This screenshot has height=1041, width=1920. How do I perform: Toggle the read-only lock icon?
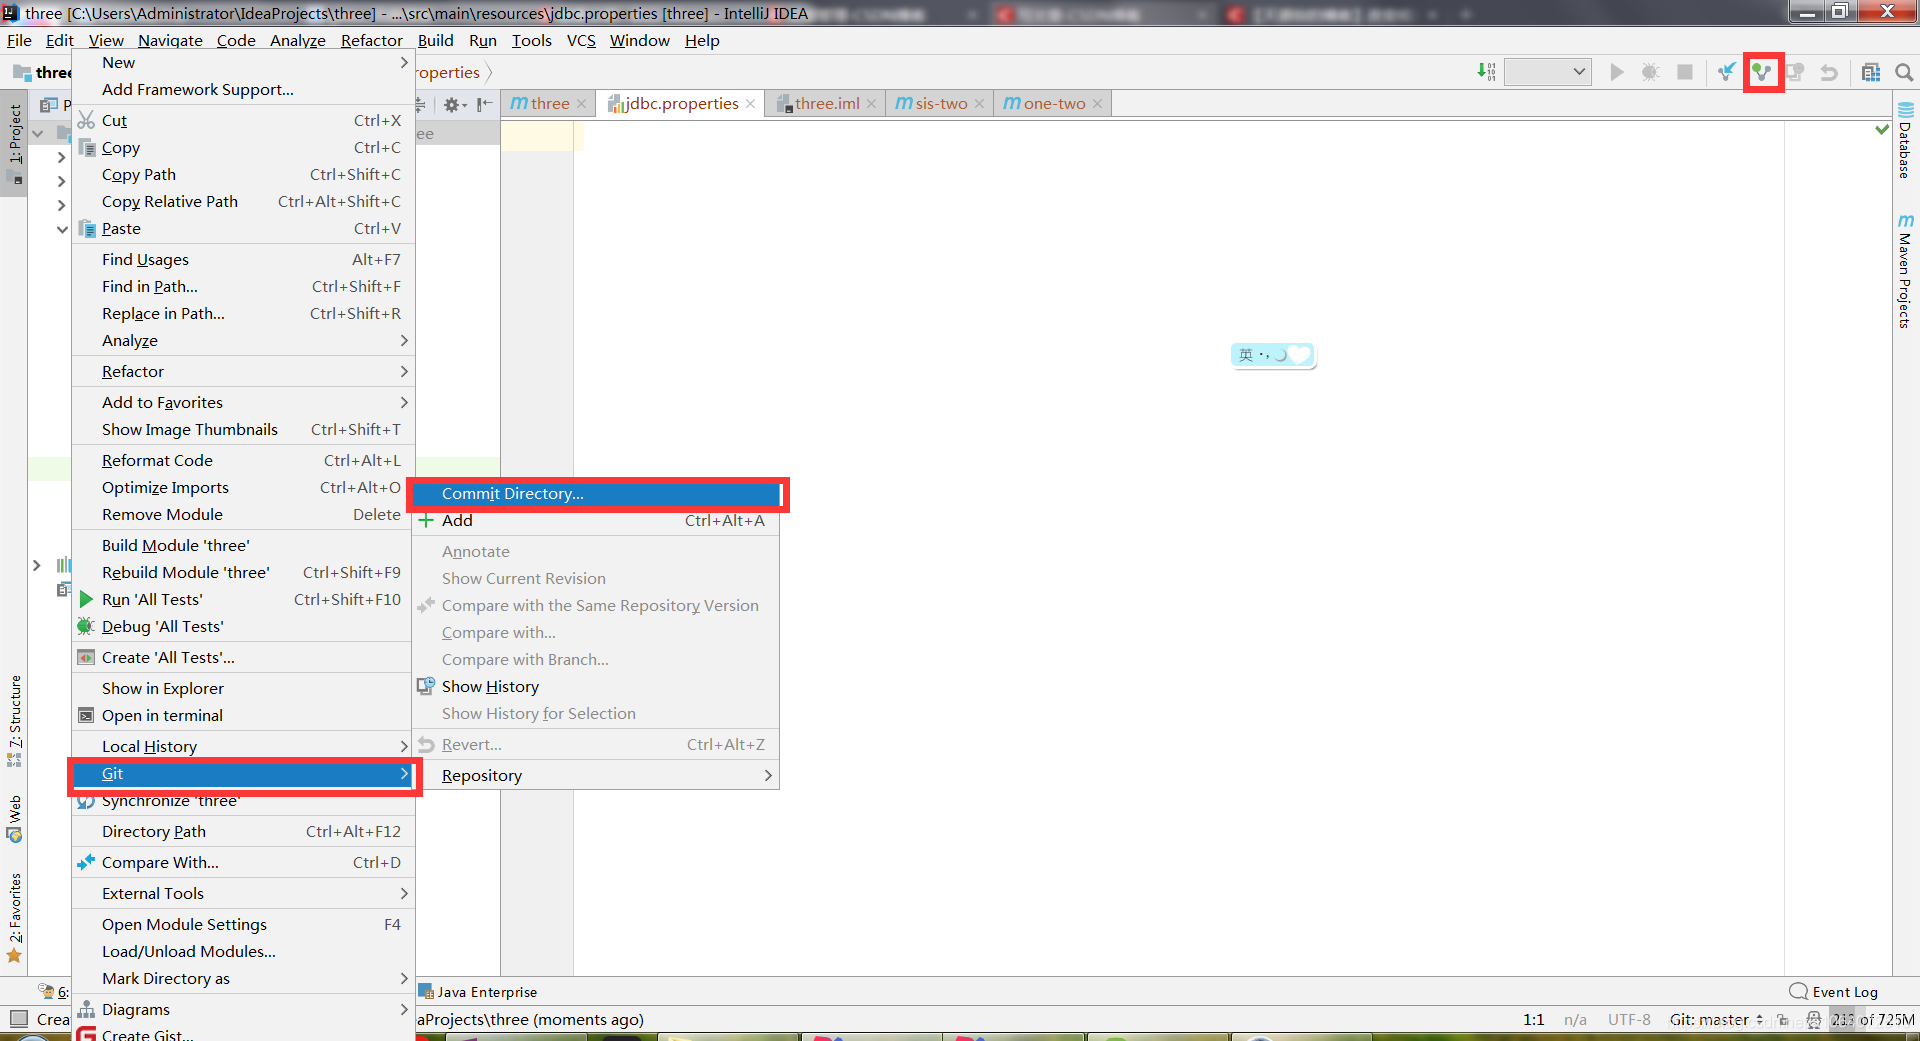tap(1783, 1020)
